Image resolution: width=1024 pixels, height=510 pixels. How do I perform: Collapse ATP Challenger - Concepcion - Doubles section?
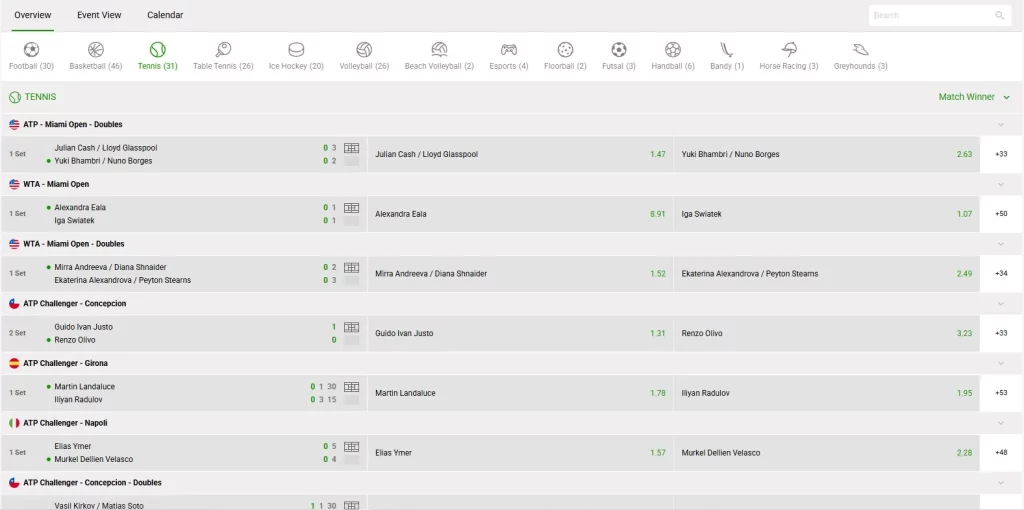pyautogui.click(x=1000, y=483)
